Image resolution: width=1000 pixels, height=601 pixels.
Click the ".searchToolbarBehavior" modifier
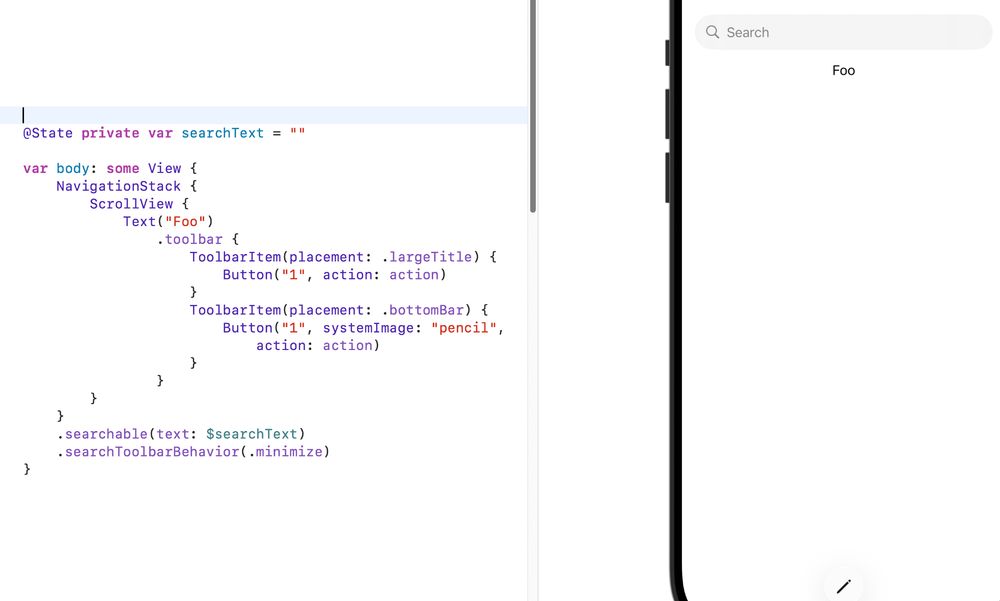(147, 451)
